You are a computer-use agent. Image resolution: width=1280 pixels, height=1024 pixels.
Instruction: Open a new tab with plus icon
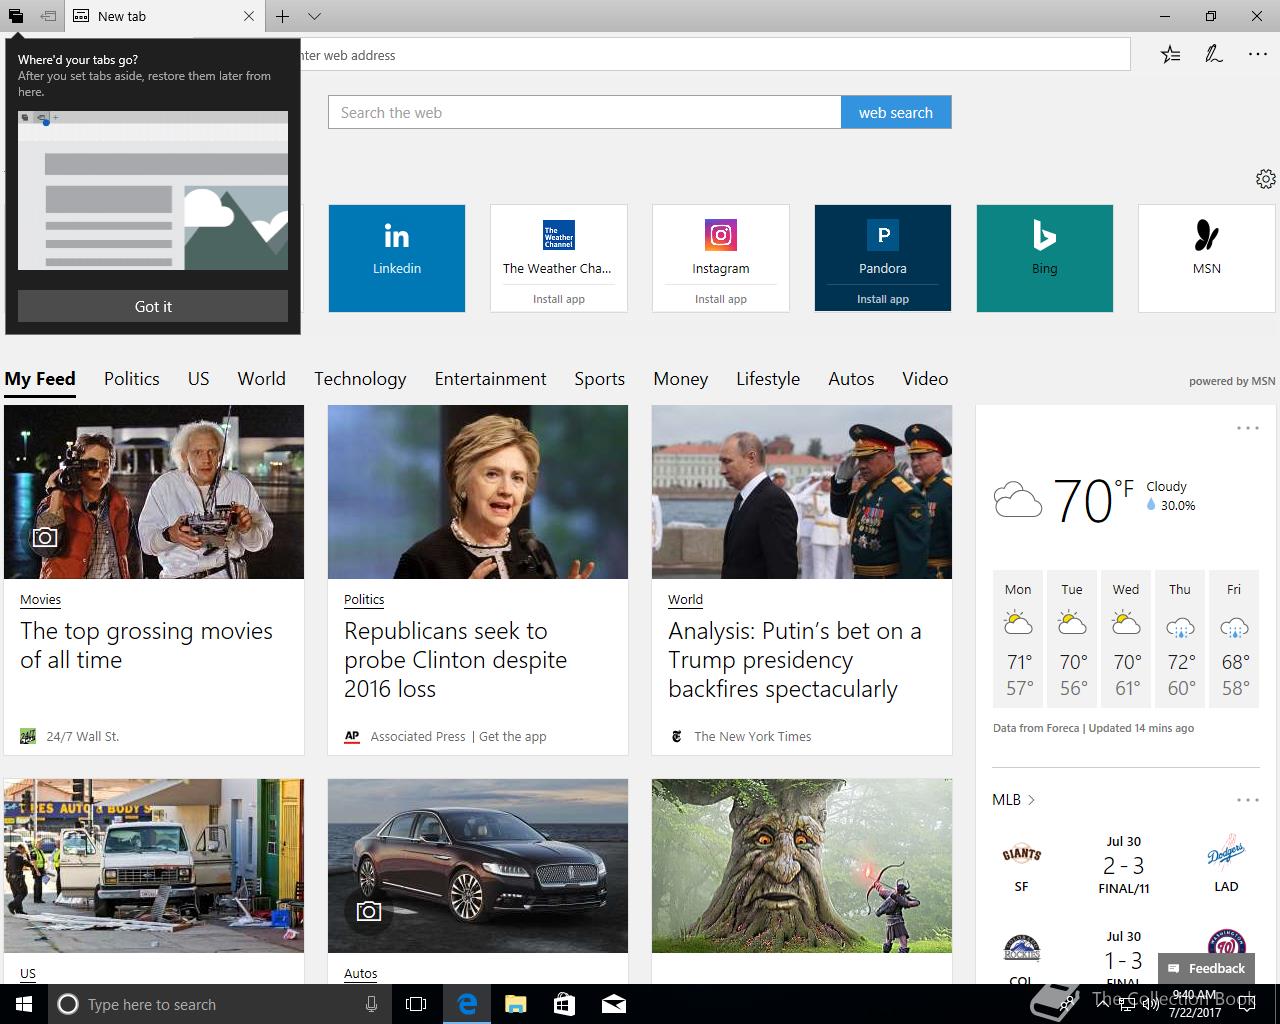pyautogui.click(x=283, y=16)
